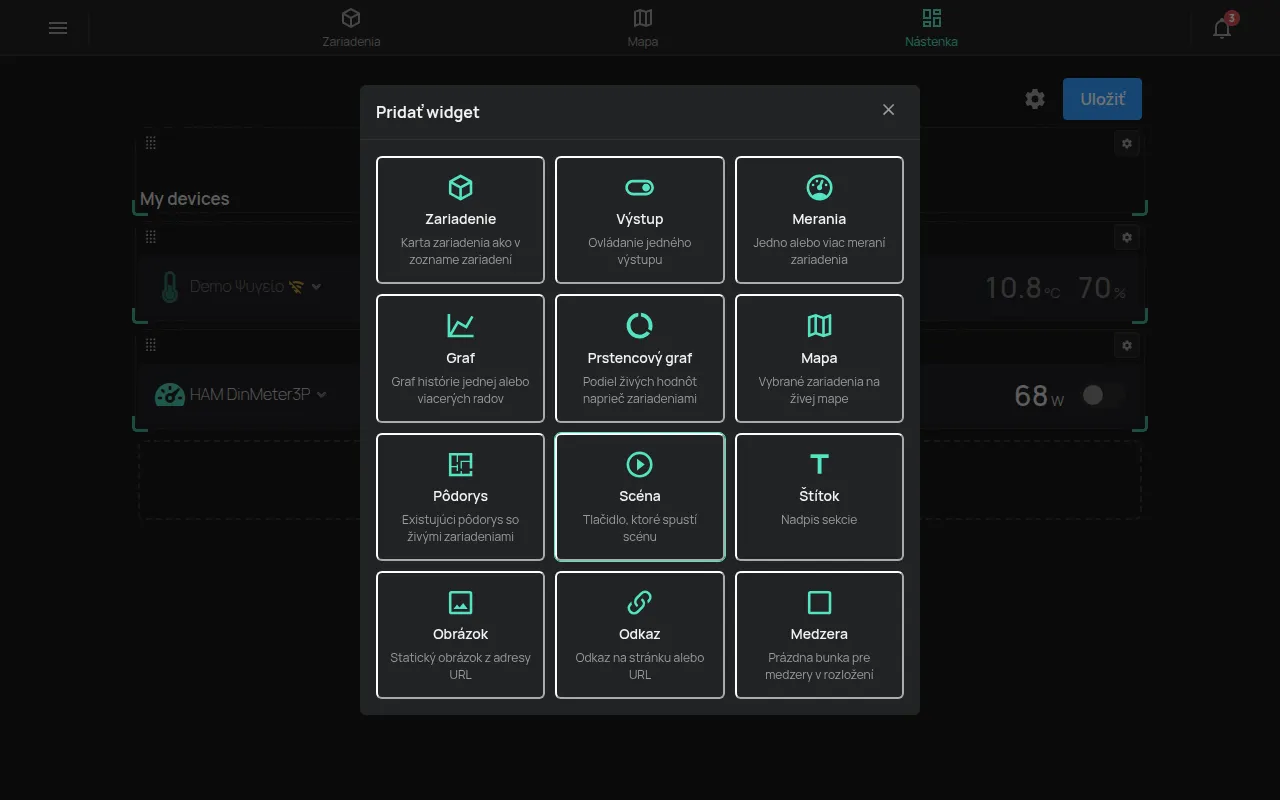Toggle the HAM DinMeter3P output switch
Viewport: 1280px width, 800px height.
[x=1102, y=395]
